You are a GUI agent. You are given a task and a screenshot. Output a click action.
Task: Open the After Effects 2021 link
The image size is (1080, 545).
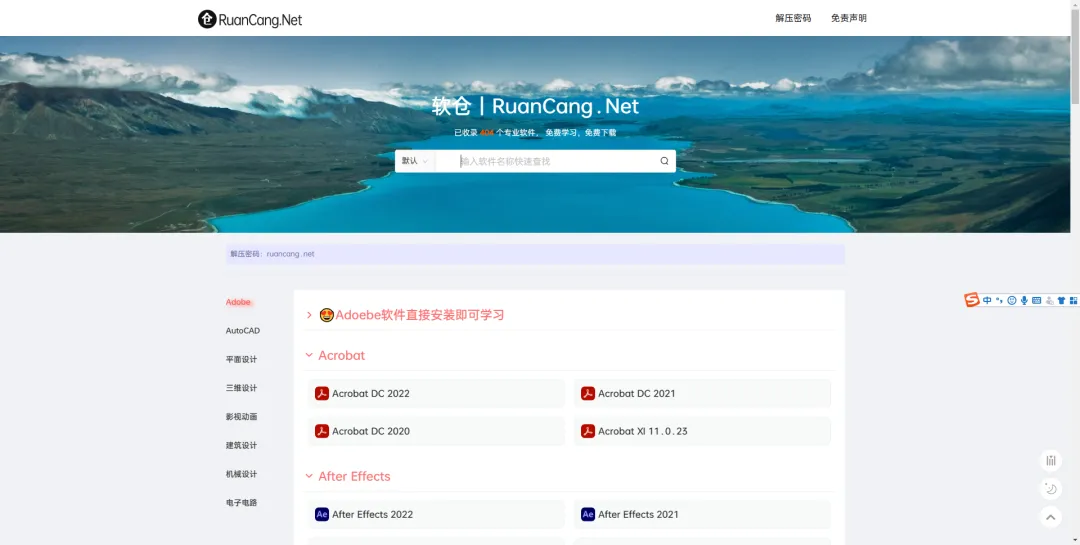[703, 514]
